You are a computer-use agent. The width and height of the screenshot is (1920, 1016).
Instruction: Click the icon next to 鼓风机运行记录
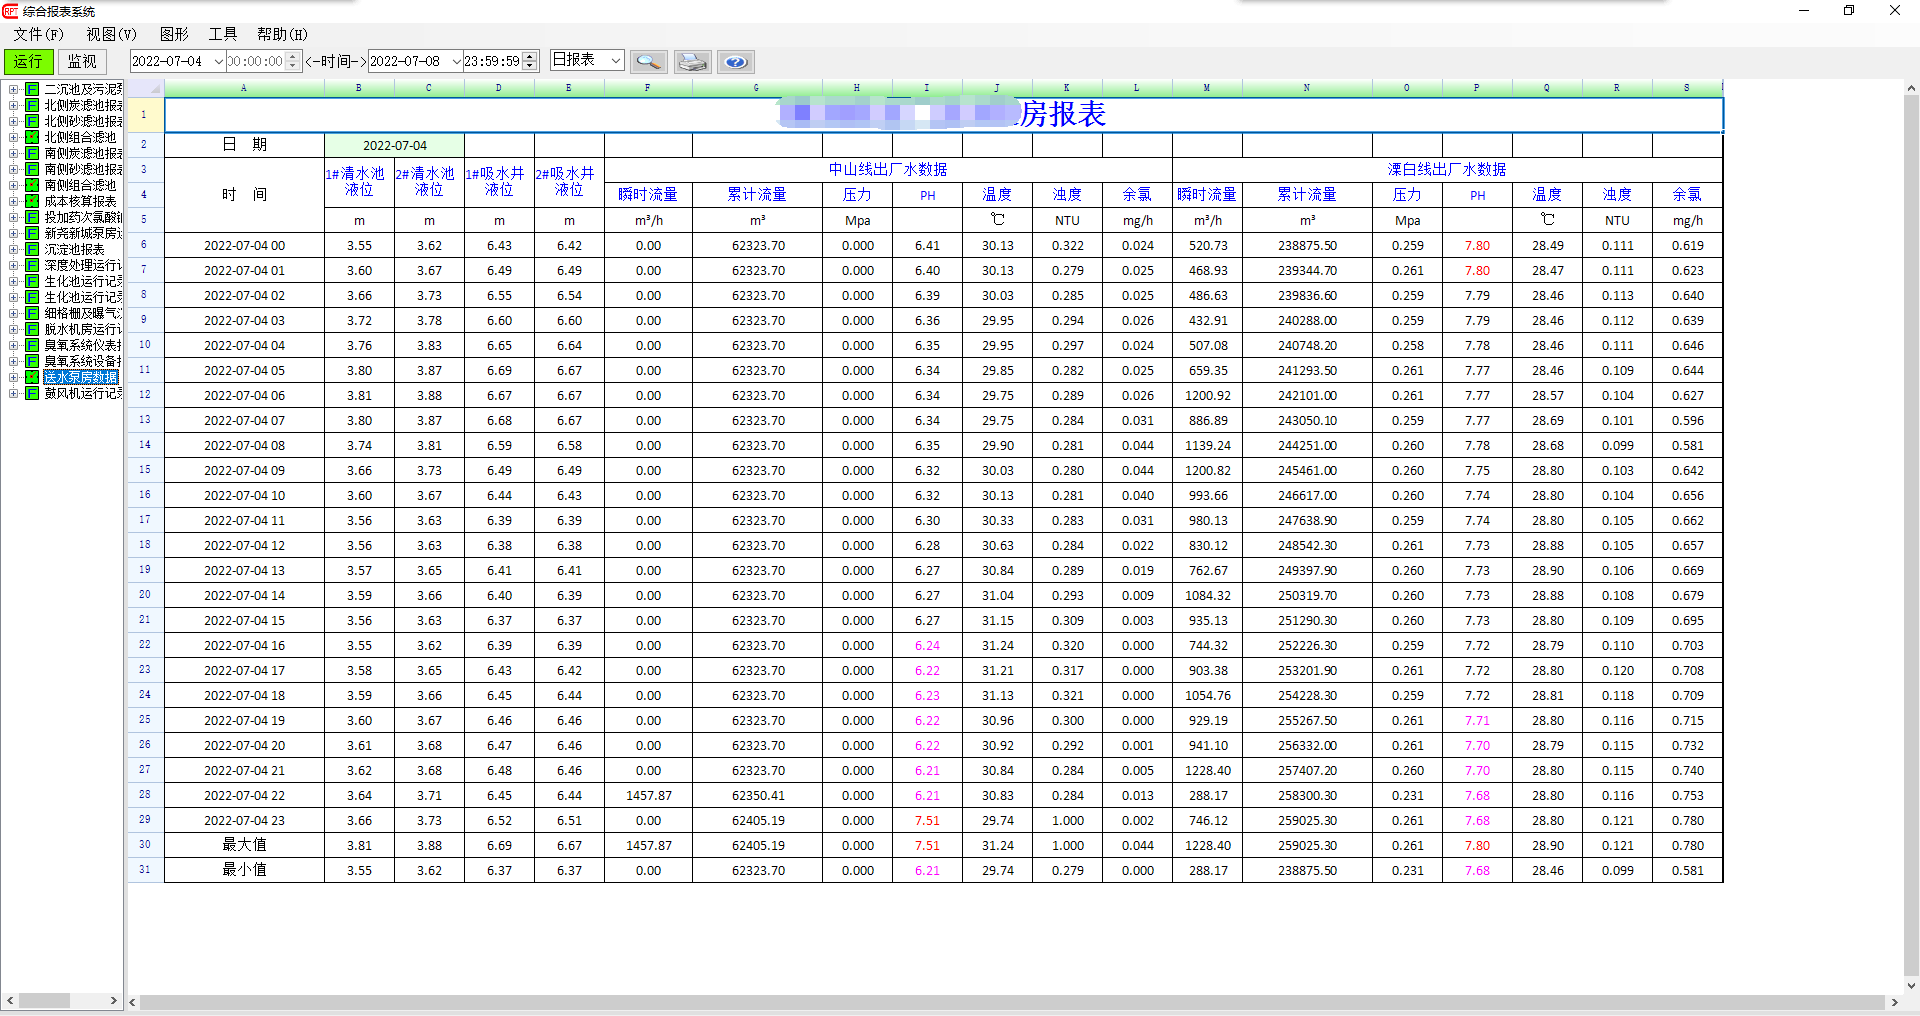tap(32, 393)
